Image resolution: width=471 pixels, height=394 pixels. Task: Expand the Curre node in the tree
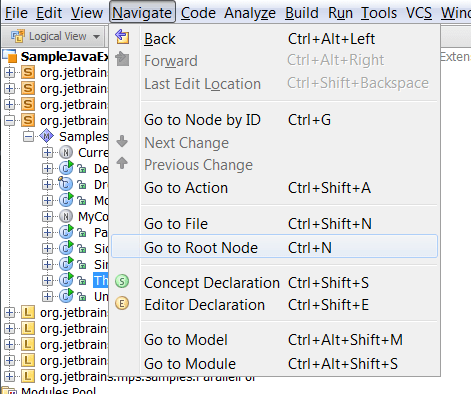point(48,153)
